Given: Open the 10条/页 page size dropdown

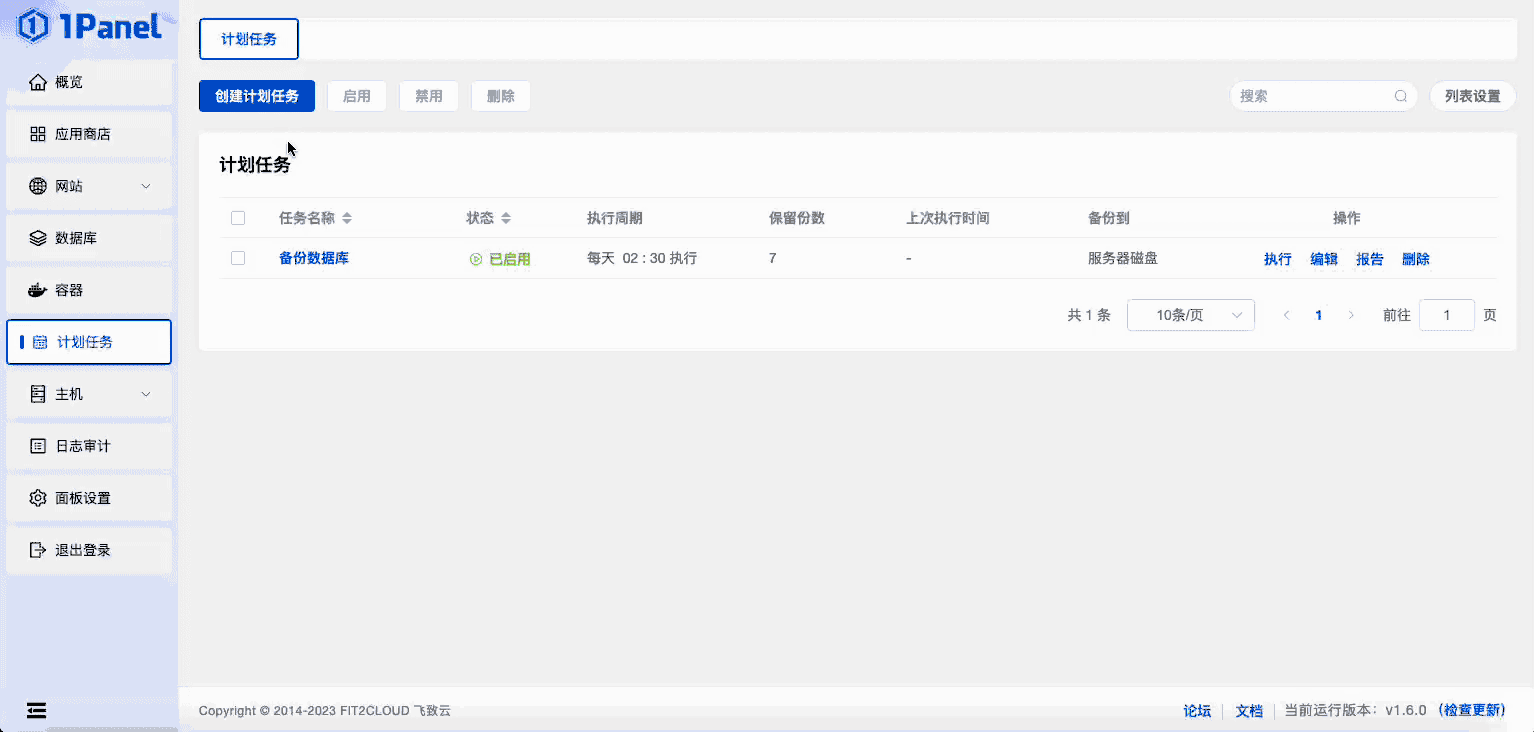Looking at the screenshot, I should tap(1190, 314).
